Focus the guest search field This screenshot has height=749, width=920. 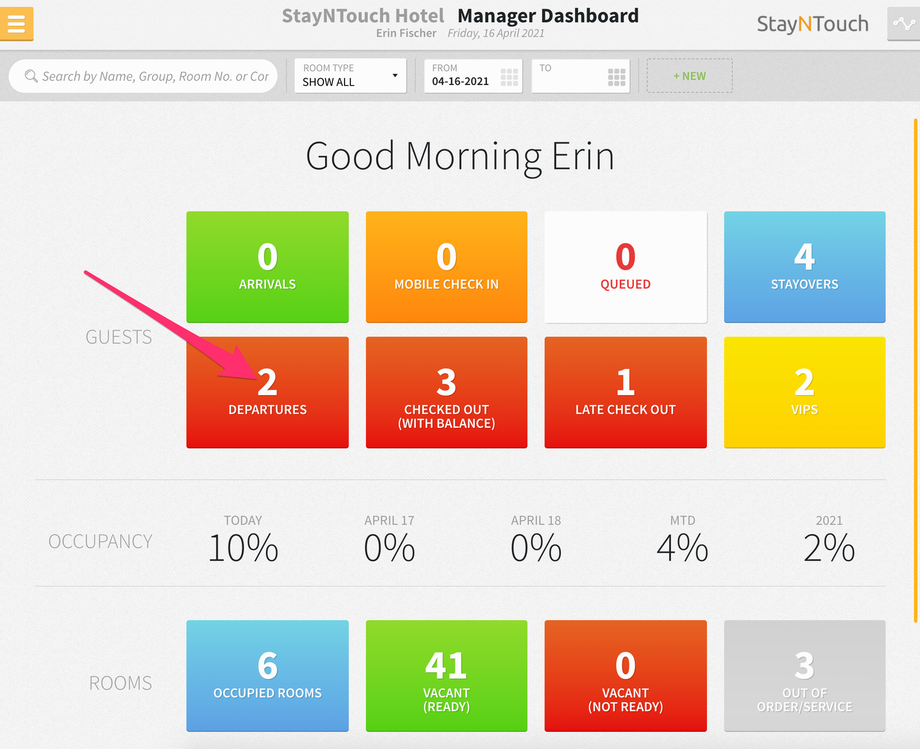[x=143, y=76]
